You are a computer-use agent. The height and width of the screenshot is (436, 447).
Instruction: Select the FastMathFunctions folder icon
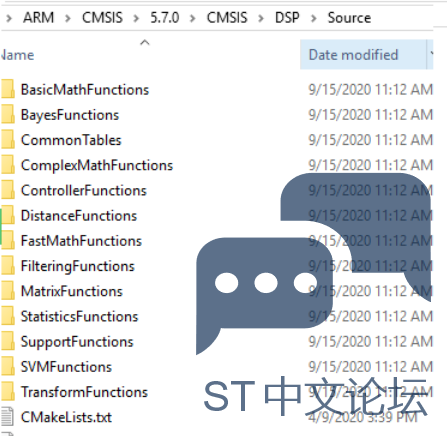pos(7,240)
